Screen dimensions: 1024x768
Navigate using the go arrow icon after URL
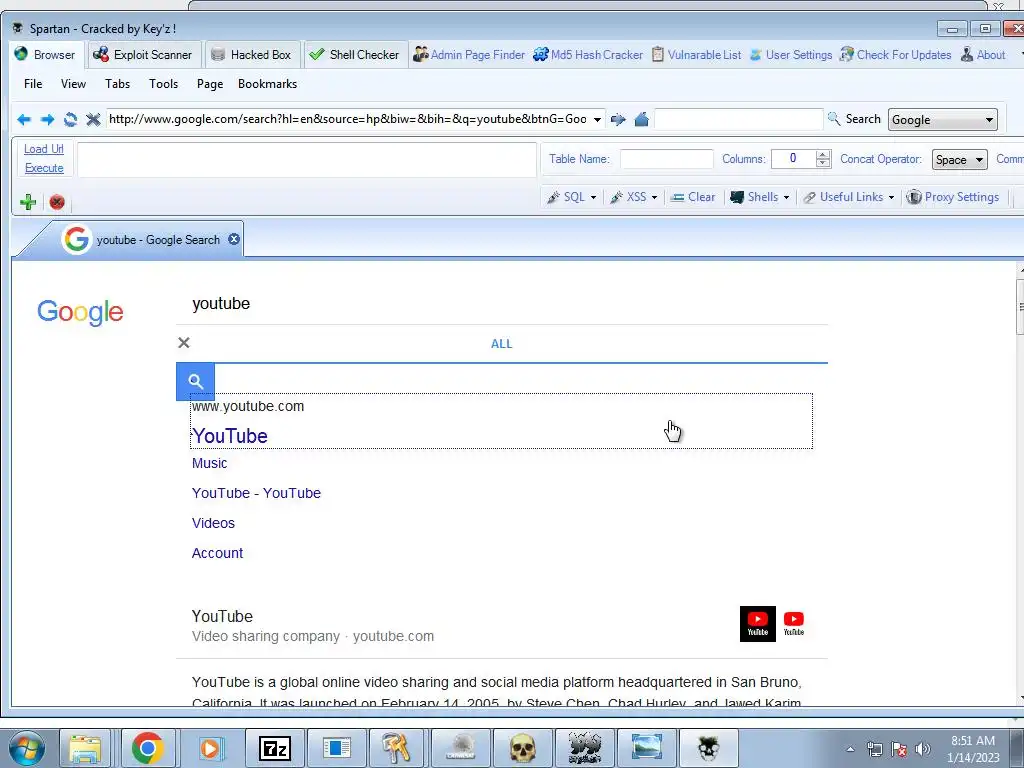point(618,120)
